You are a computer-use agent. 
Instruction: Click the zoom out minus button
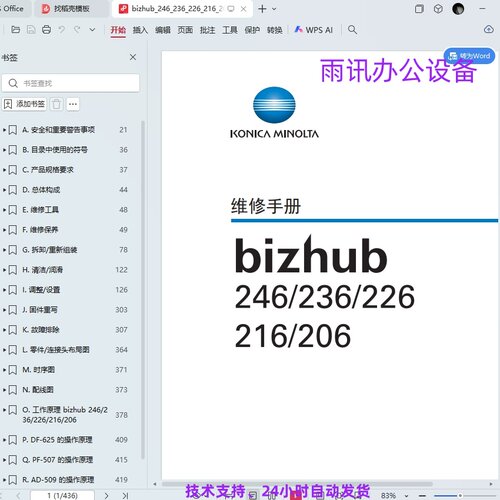(422, 496)
